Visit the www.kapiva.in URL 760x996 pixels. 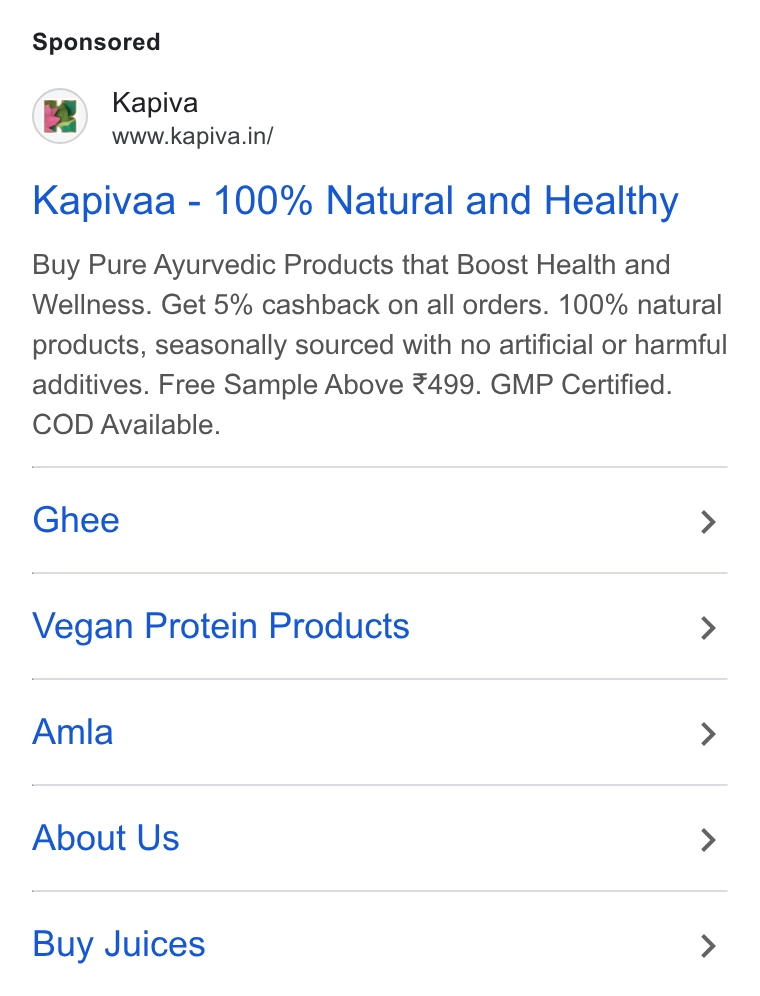pyautogui.click(x=193, y=136)
